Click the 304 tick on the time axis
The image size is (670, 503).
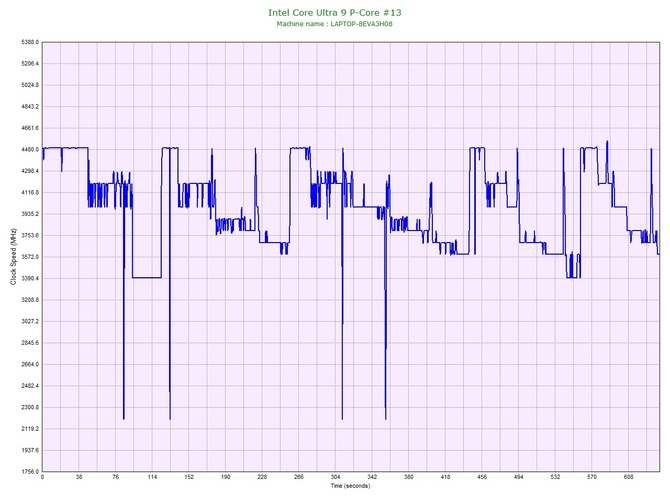[335, 477]
